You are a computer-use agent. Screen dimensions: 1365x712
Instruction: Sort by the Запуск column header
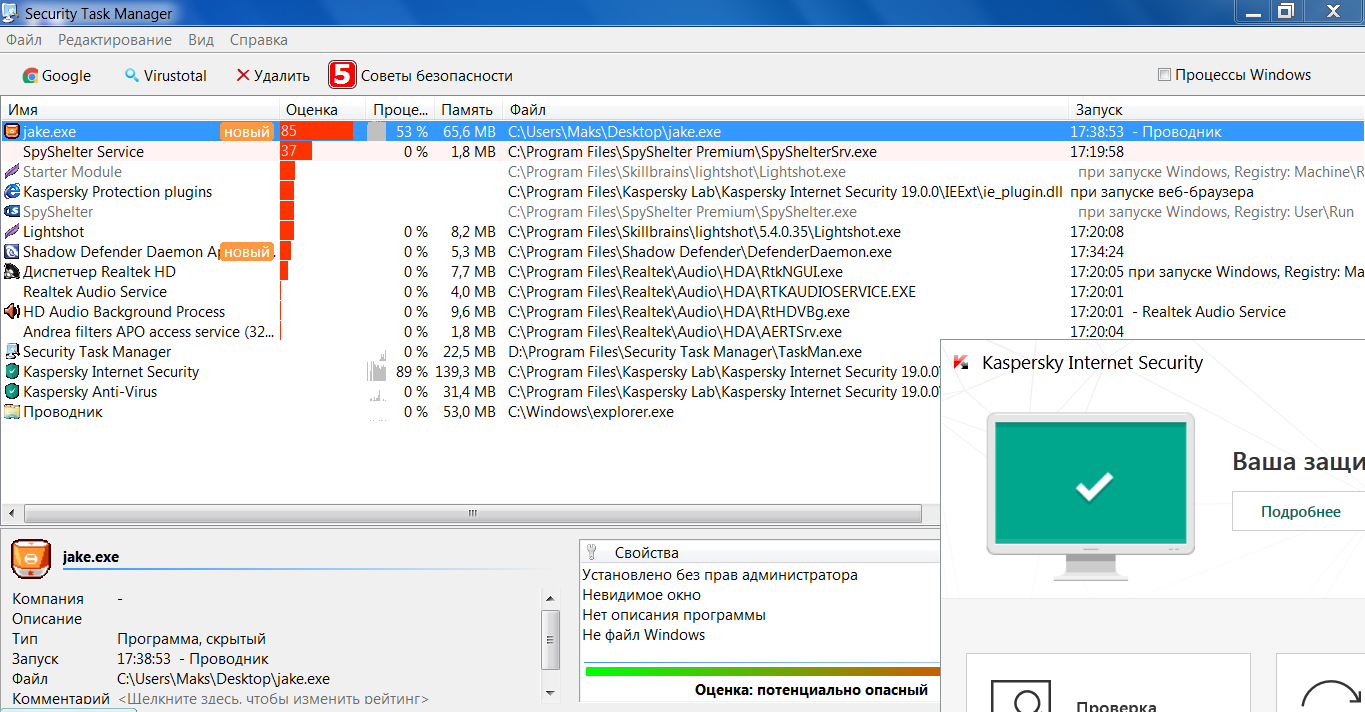[x=1217, y=110]
